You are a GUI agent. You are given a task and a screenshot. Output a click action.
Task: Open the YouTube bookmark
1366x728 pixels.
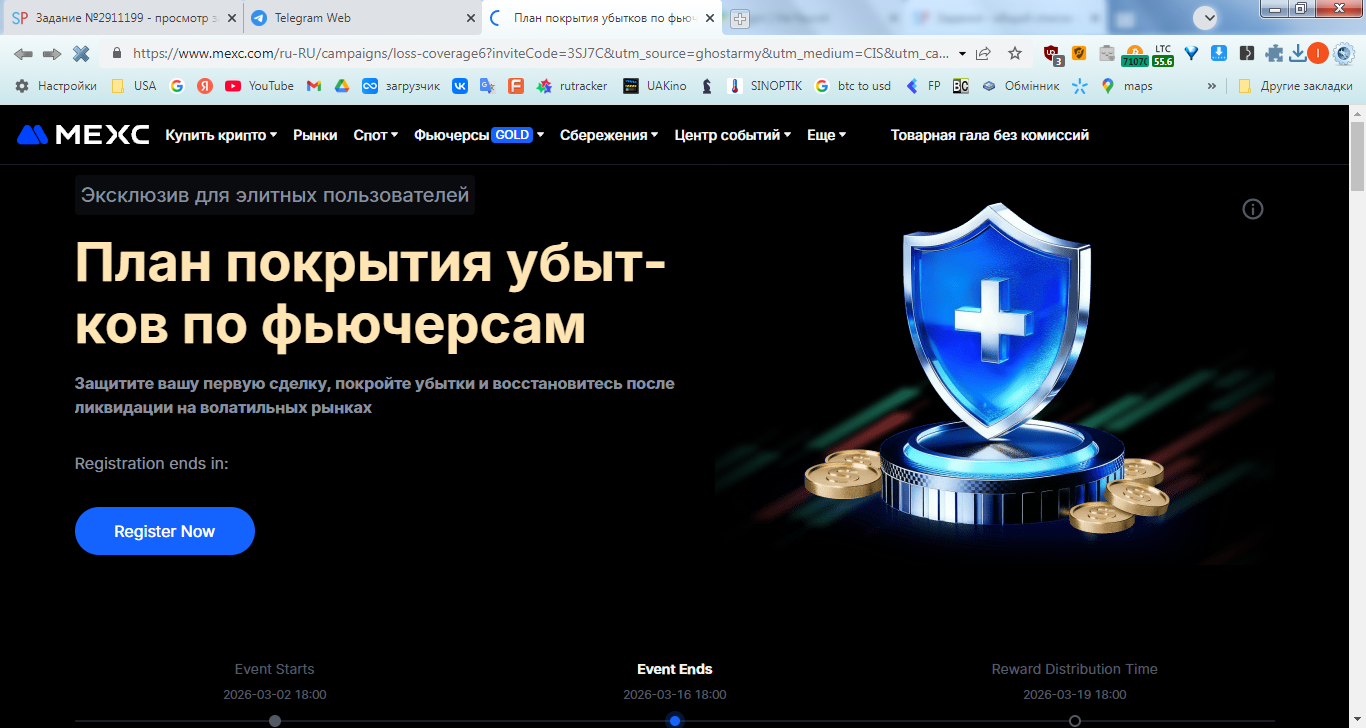pos(260,86)
